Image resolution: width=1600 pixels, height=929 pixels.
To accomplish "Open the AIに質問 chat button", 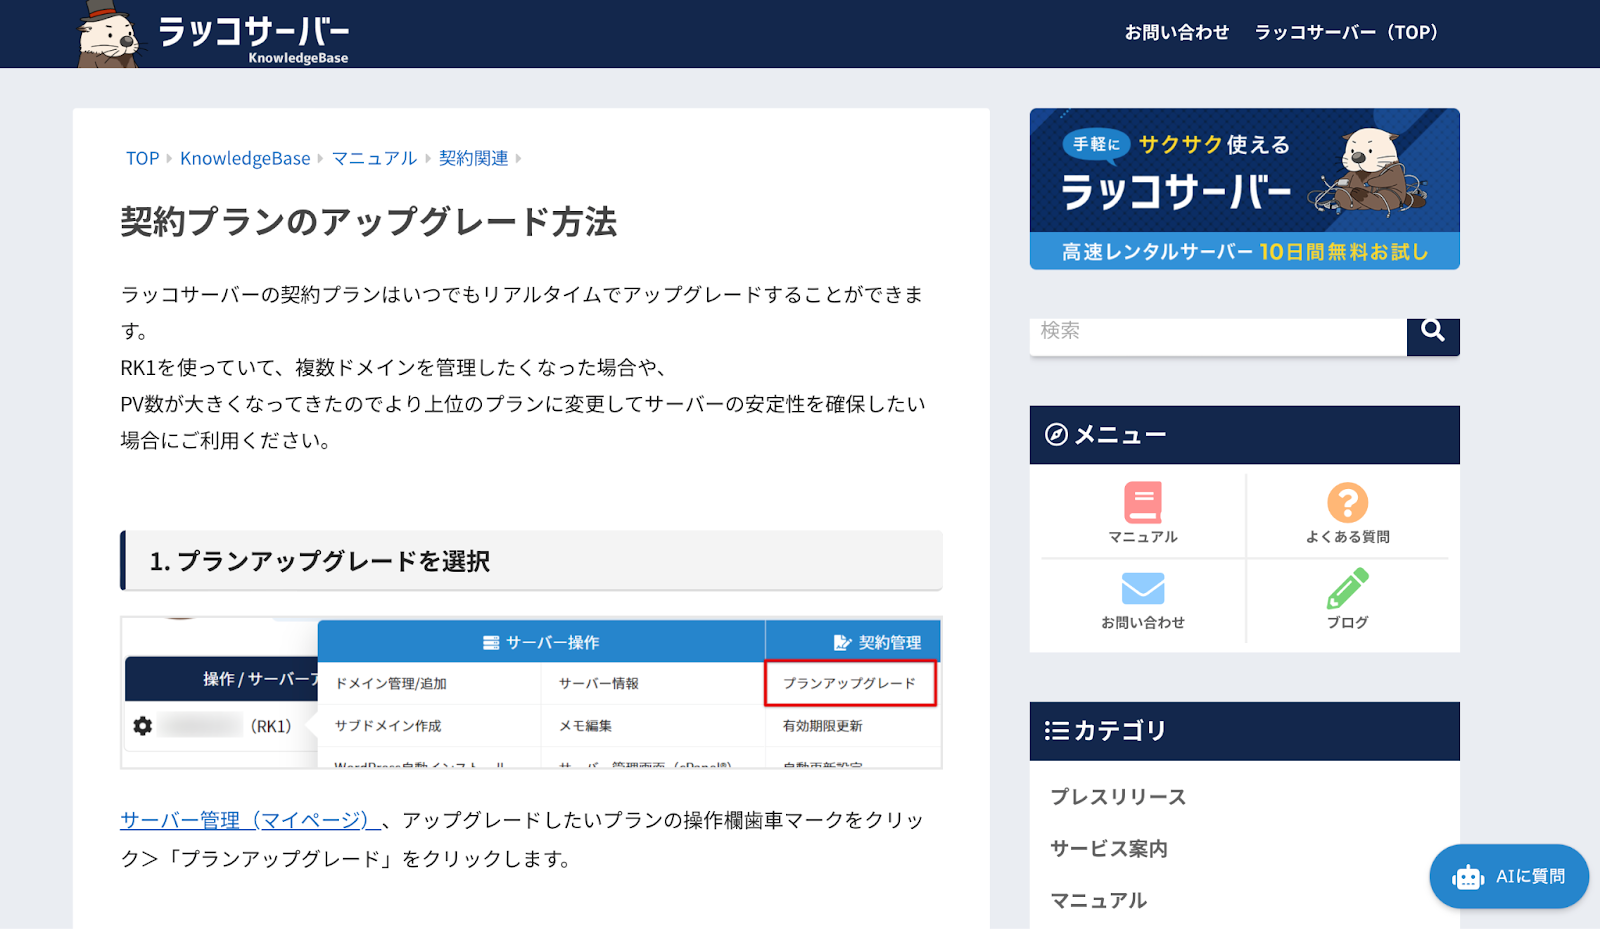I will [1509, 877].
